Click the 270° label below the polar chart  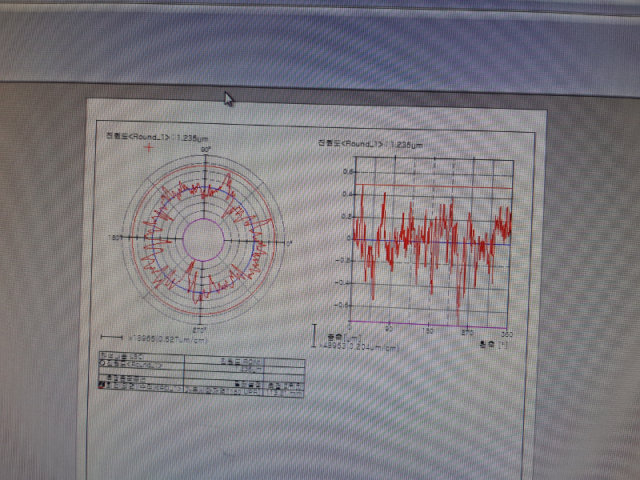200,329
